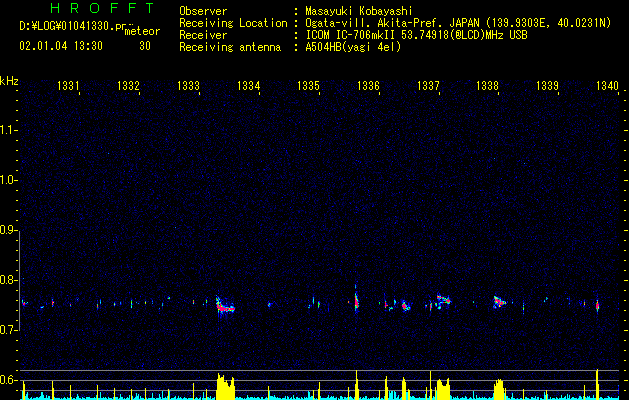The height and width of the screenshot is (400, 629).
Task: Click the 1331 time marker
Action: pos(69,85)
